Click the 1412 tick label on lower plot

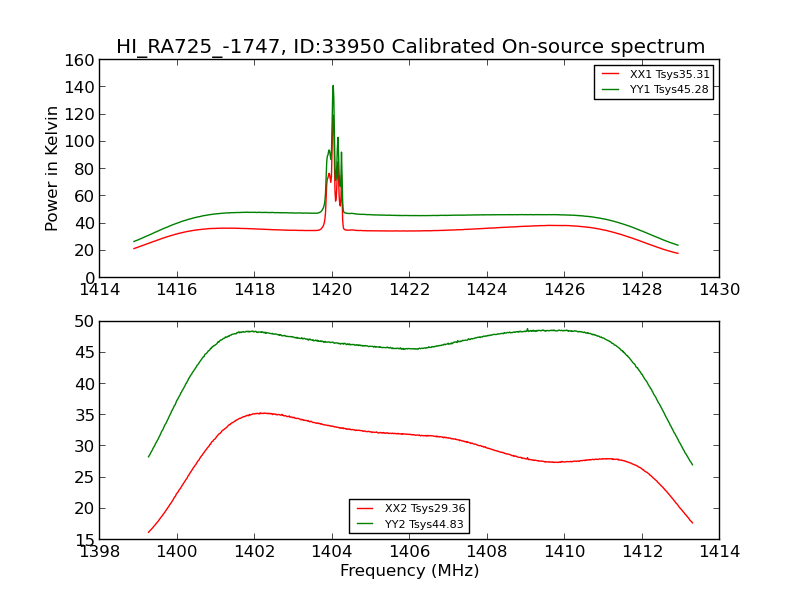pos(642,552)
